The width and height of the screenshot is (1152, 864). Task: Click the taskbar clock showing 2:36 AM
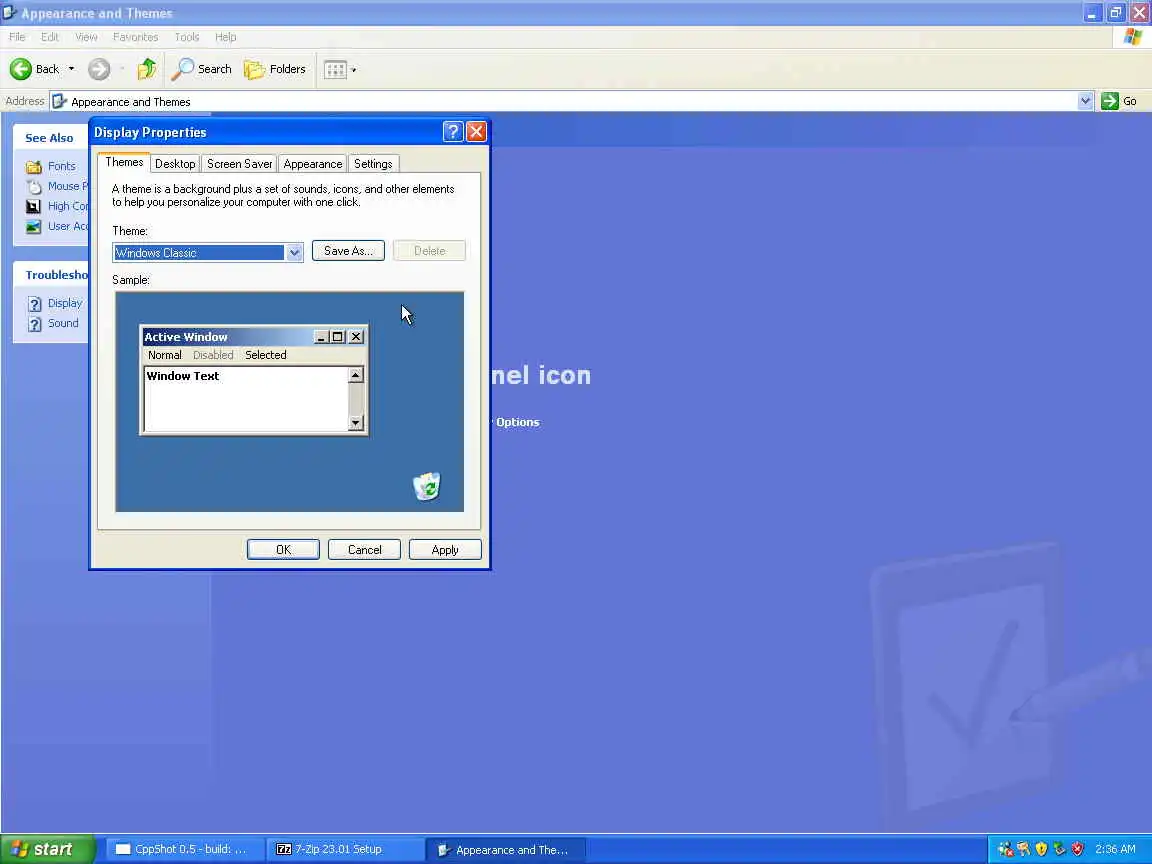(x=1115, y=849)
